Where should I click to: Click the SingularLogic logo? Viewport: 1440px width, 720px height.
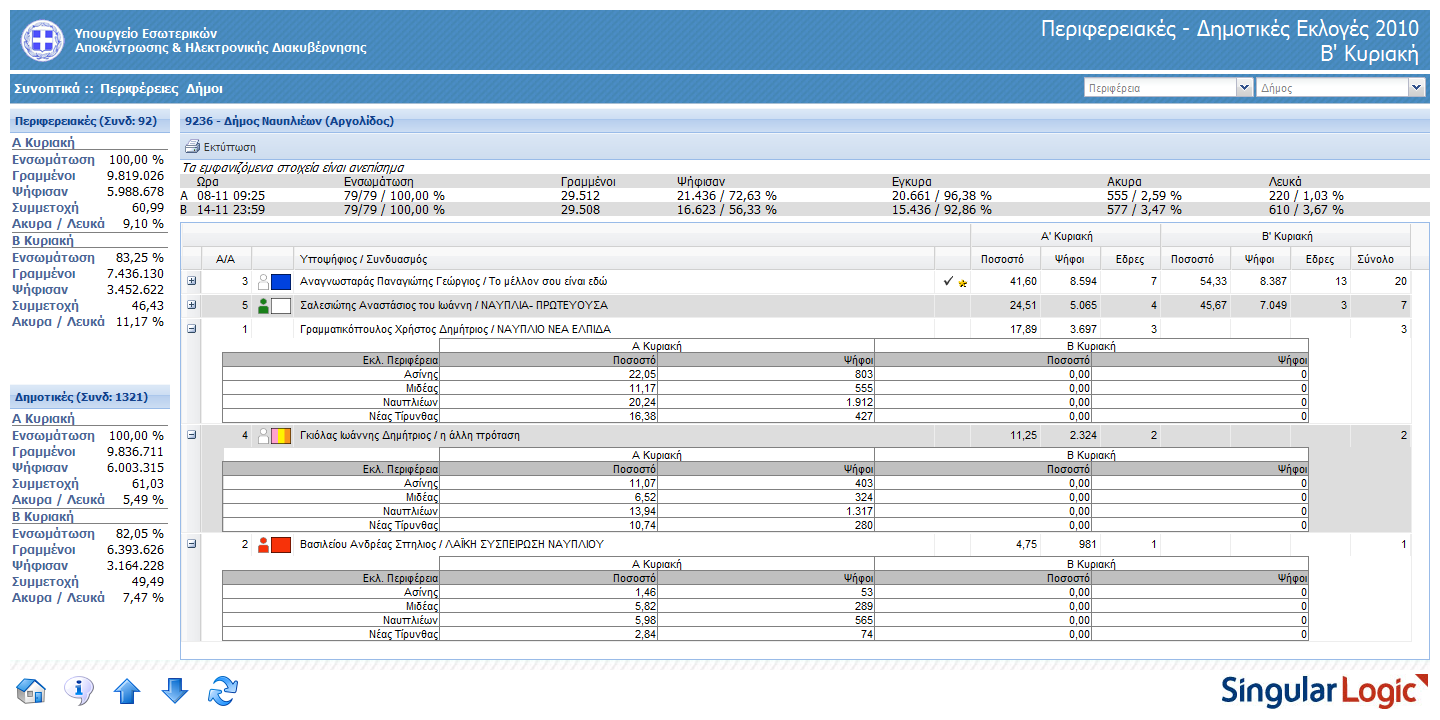coord(1323,690)
